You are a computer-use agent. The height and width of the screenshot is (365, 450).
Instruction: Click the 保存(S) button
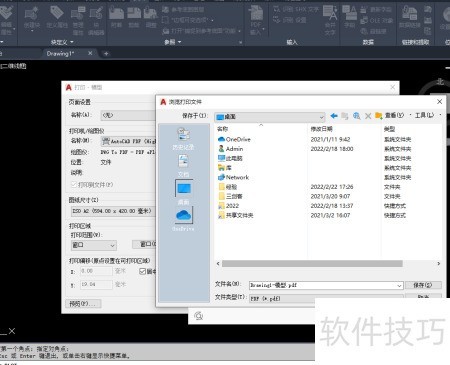tap(423, 285)
